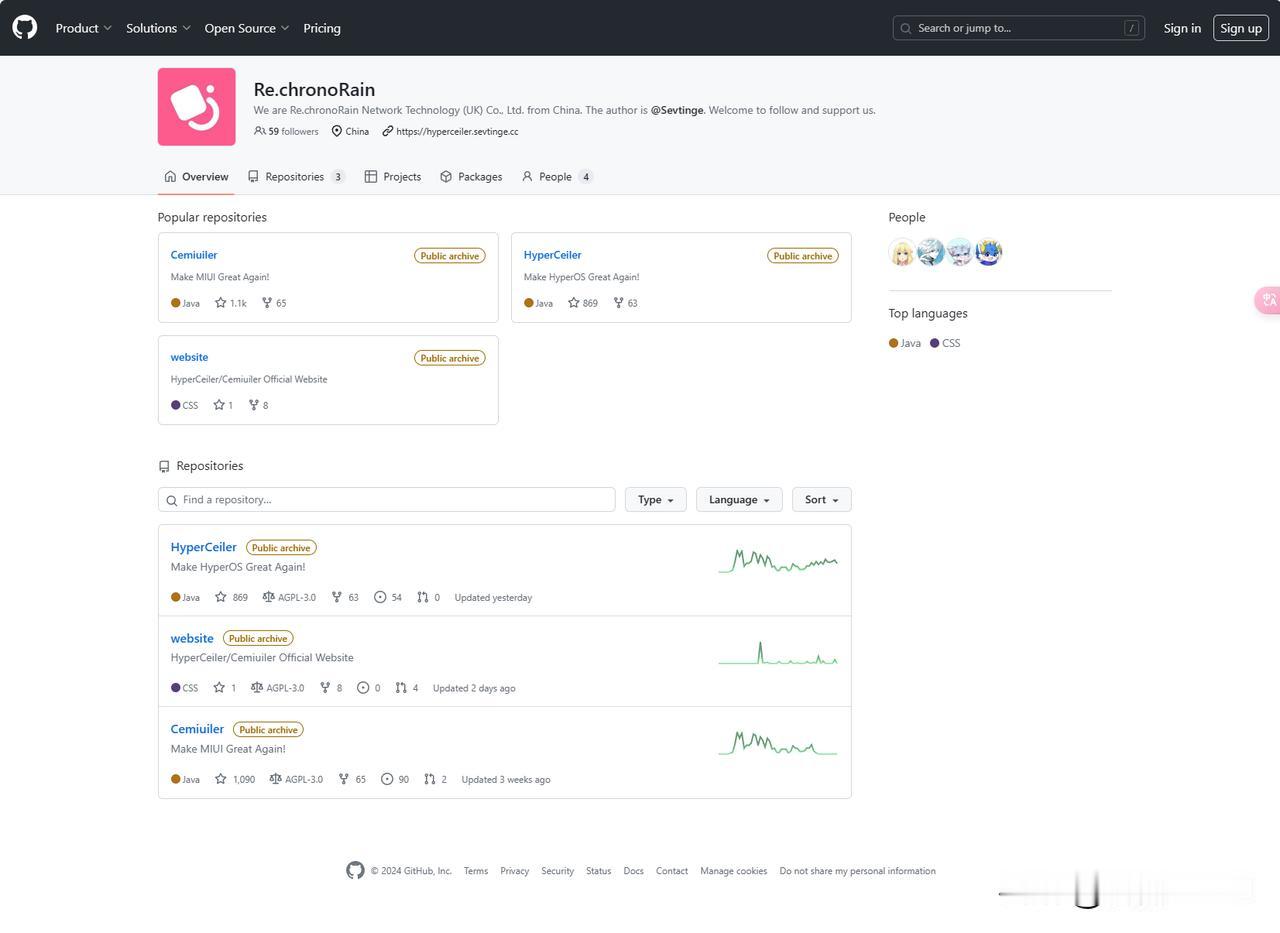Screen dimensions: 1280x933
Task: View Cemiuiler's 1,090 stargazers
Action: tap(235, 779)
